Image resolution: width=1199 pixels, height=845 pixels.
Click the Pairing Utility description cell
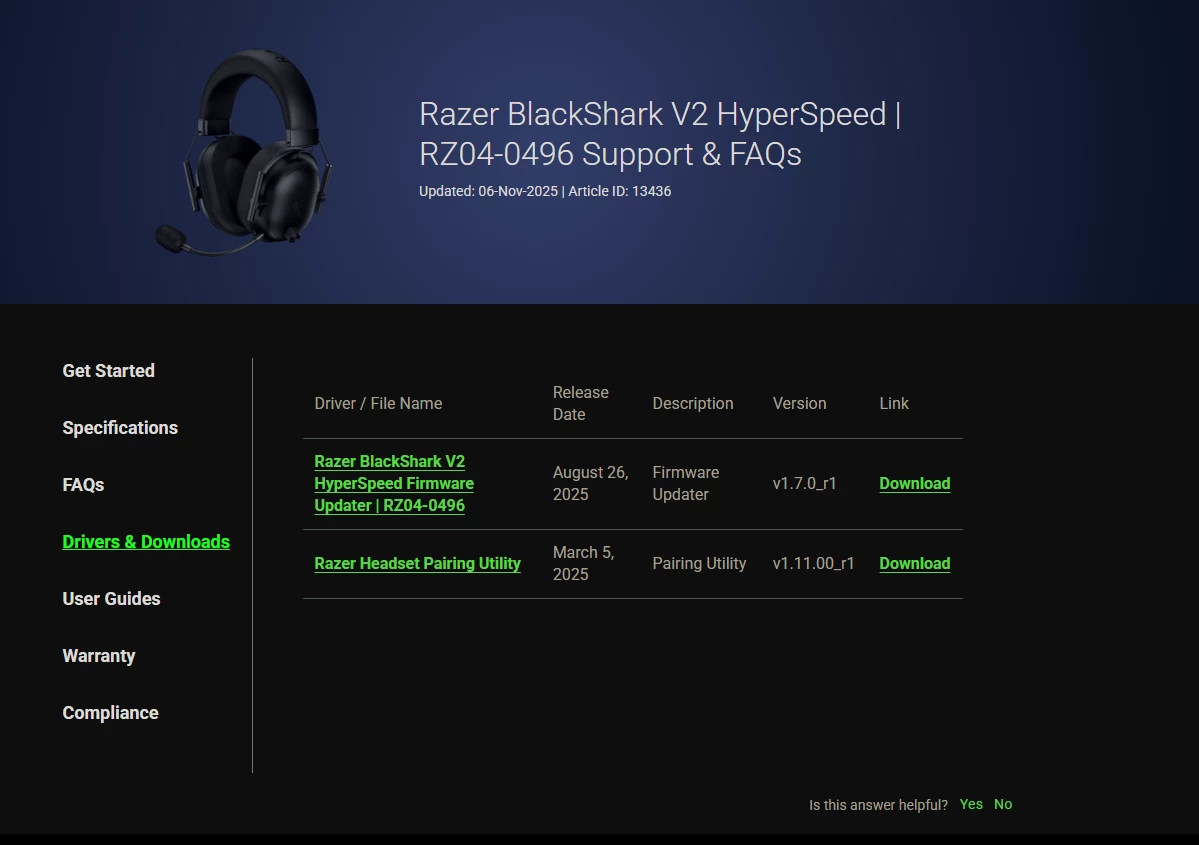pos(699,564)
